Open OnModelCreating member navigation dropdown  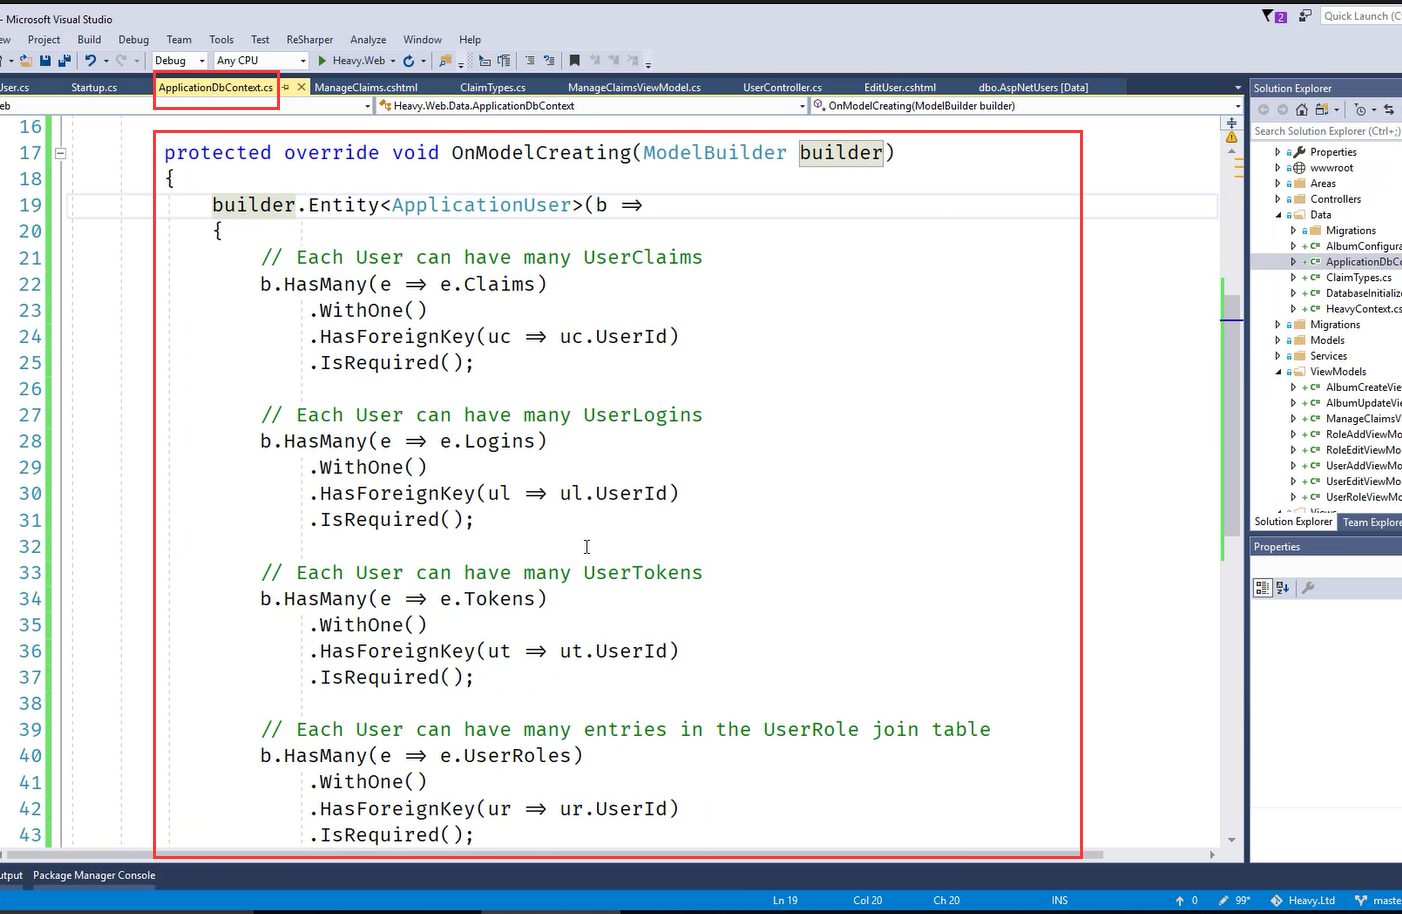tap(1027, 105)
